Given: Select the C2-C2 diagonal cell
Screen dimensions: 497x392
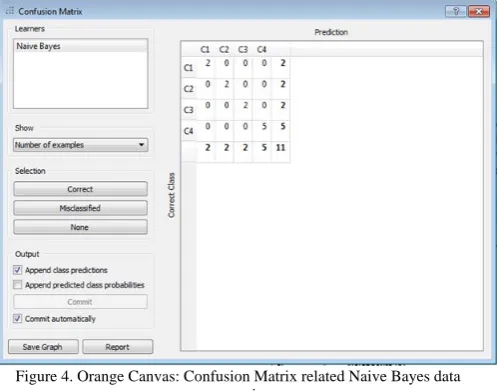Looking at the screenshot, I should click(x=226, y=84).
